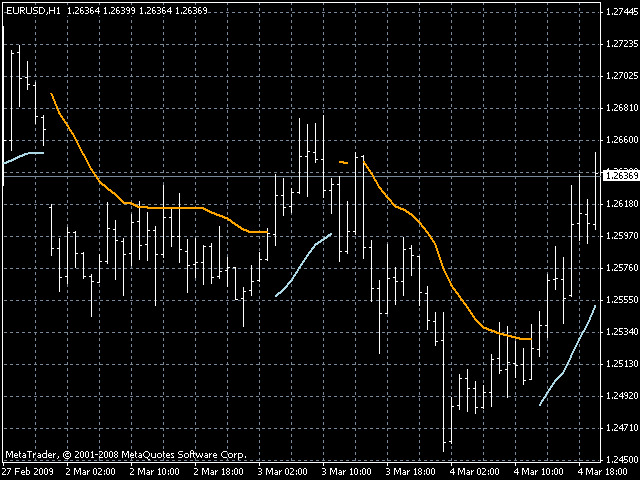Click the 27 Feb 2009 date label
The height and width of the screenshot is (480, 640).
pos(28,472)
